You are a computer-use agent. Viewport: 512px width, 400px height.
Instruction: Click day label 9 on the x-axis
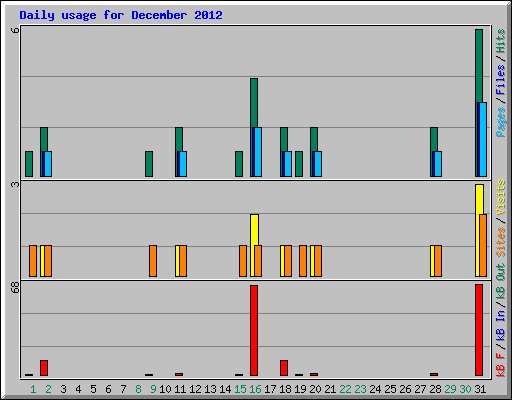click(x=153, y=389)
